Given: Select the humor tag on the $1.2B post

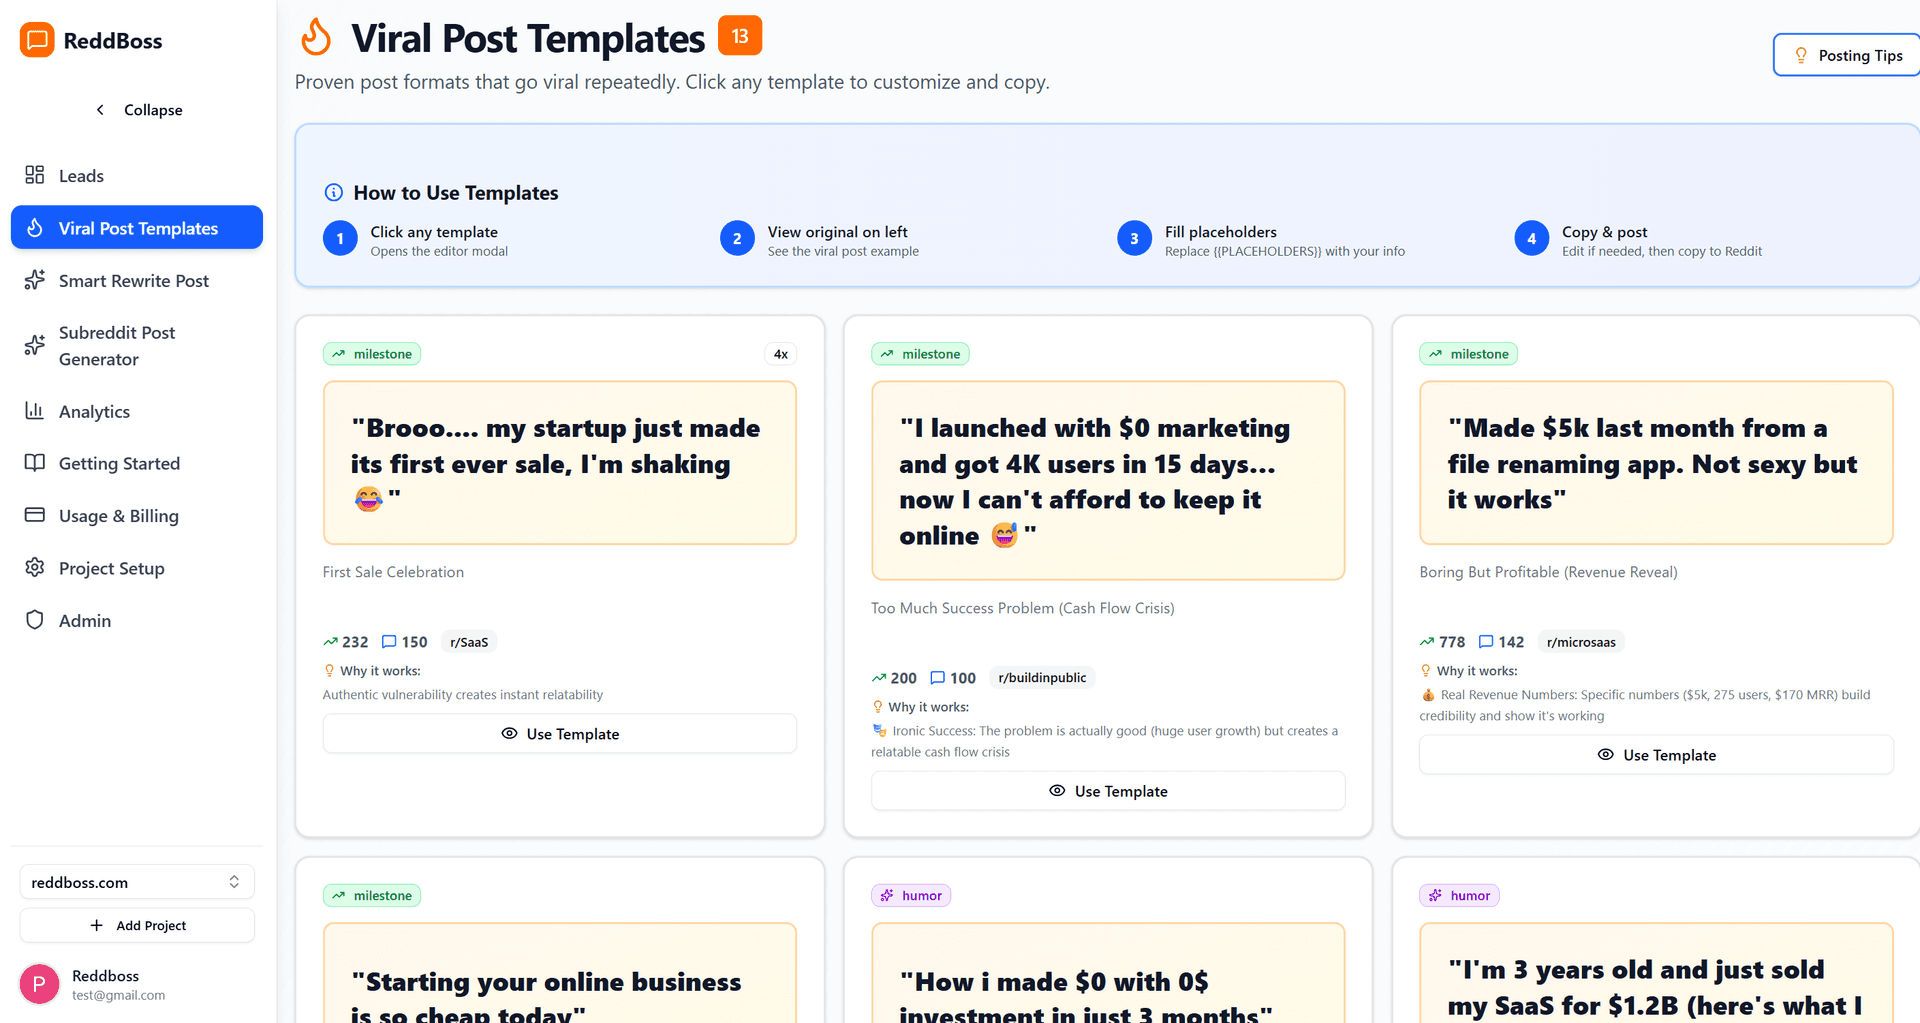Looking at the screenshot, I should (1459, 895).
